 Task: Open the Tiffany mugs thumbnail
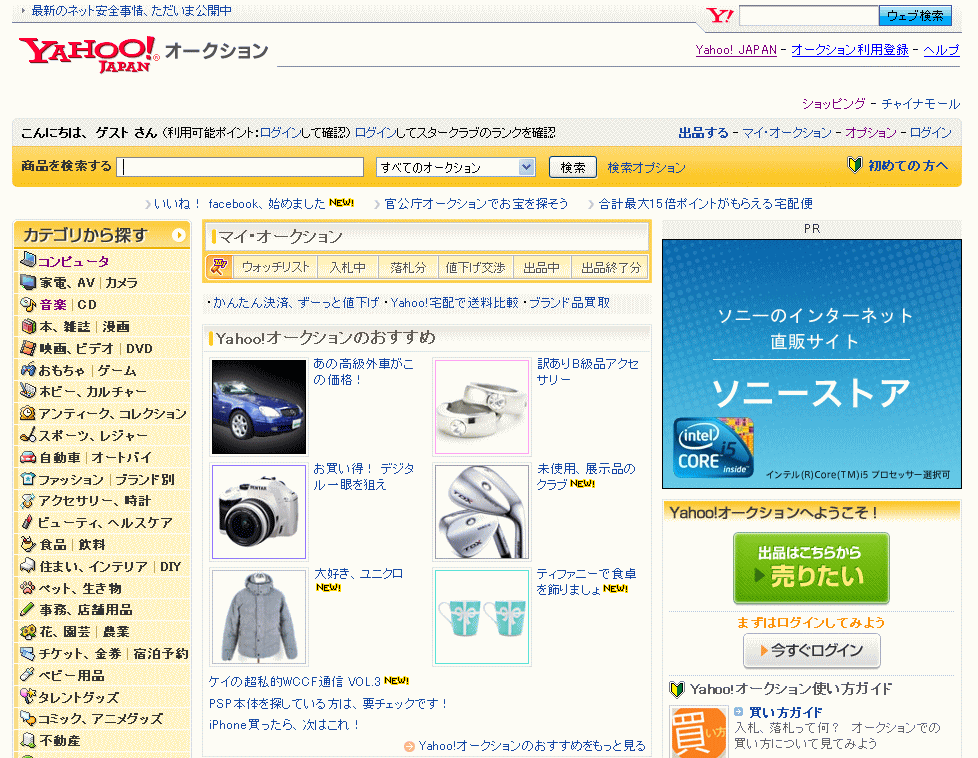point(482,616)
